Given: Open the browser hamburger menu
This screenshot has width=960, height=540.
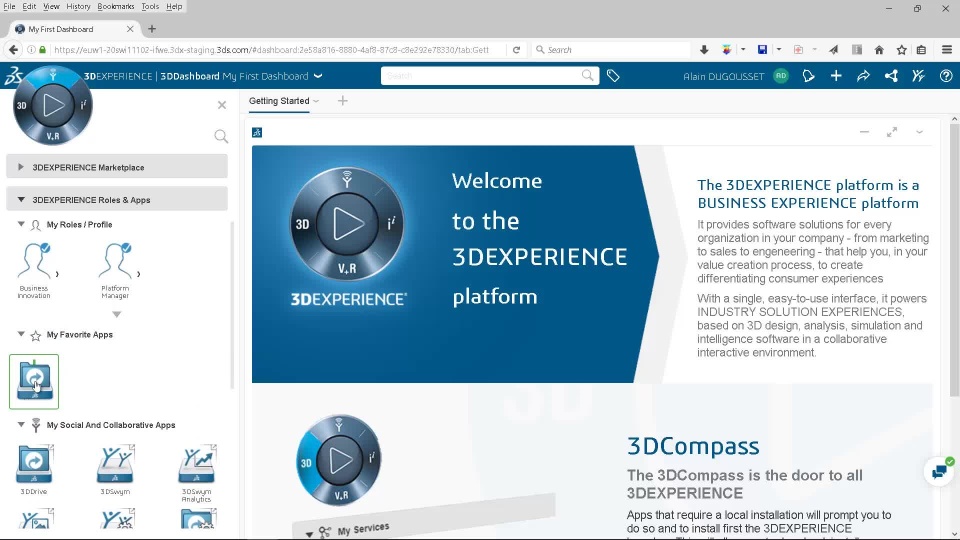Looking at the screenshot, I should [x=947, y=50].
